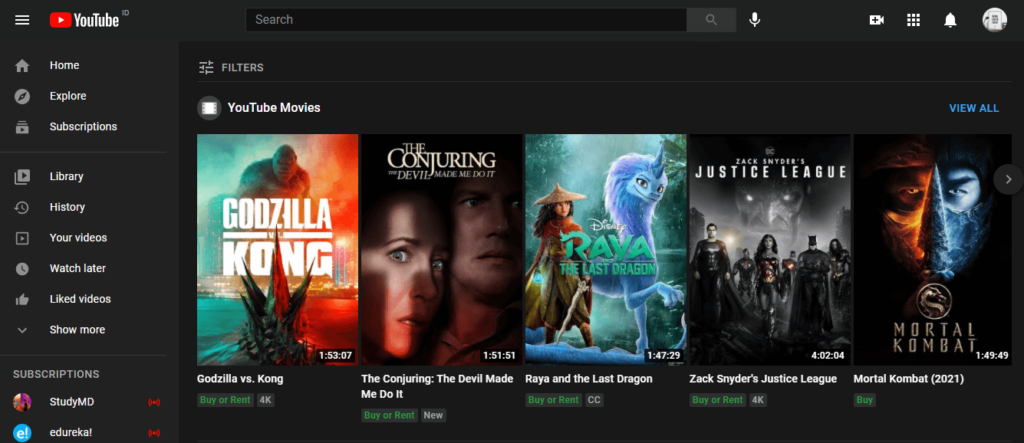Viewport: 1024px width, 443px height.
Task: Click the YouTube Movies film icon
Action: pyautogui.click(x=209, y=108)
